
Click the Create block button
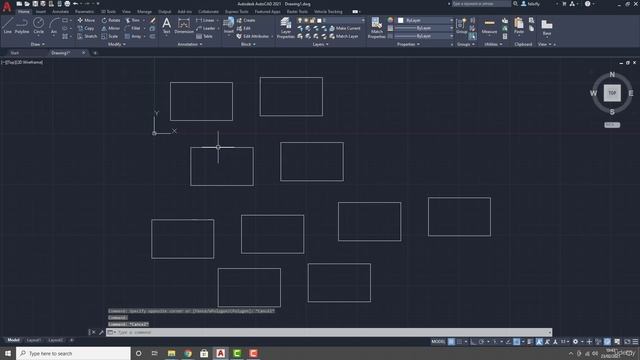click(x=246, y=20)
